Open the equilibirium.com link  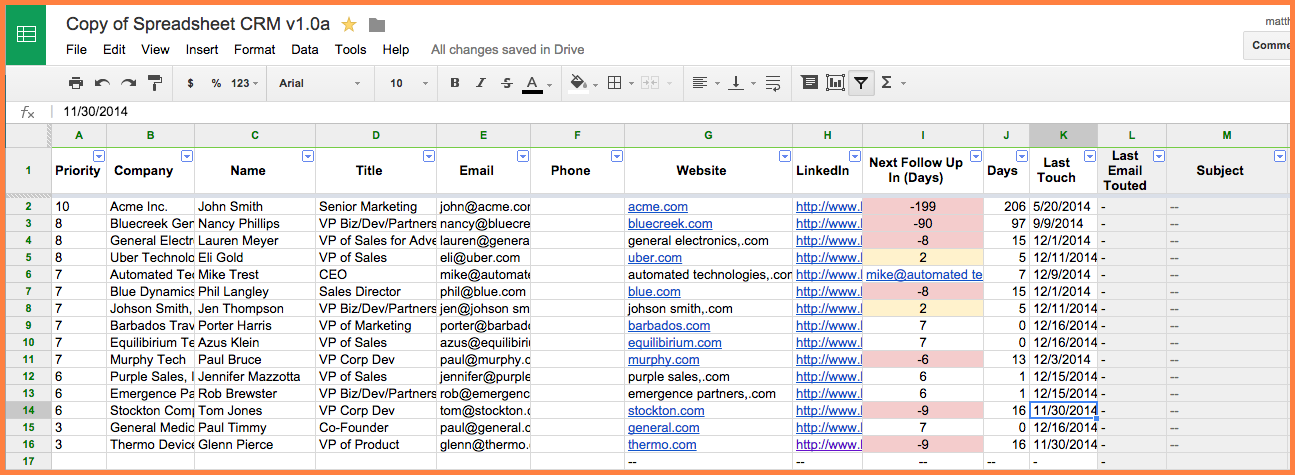(674, 342)
